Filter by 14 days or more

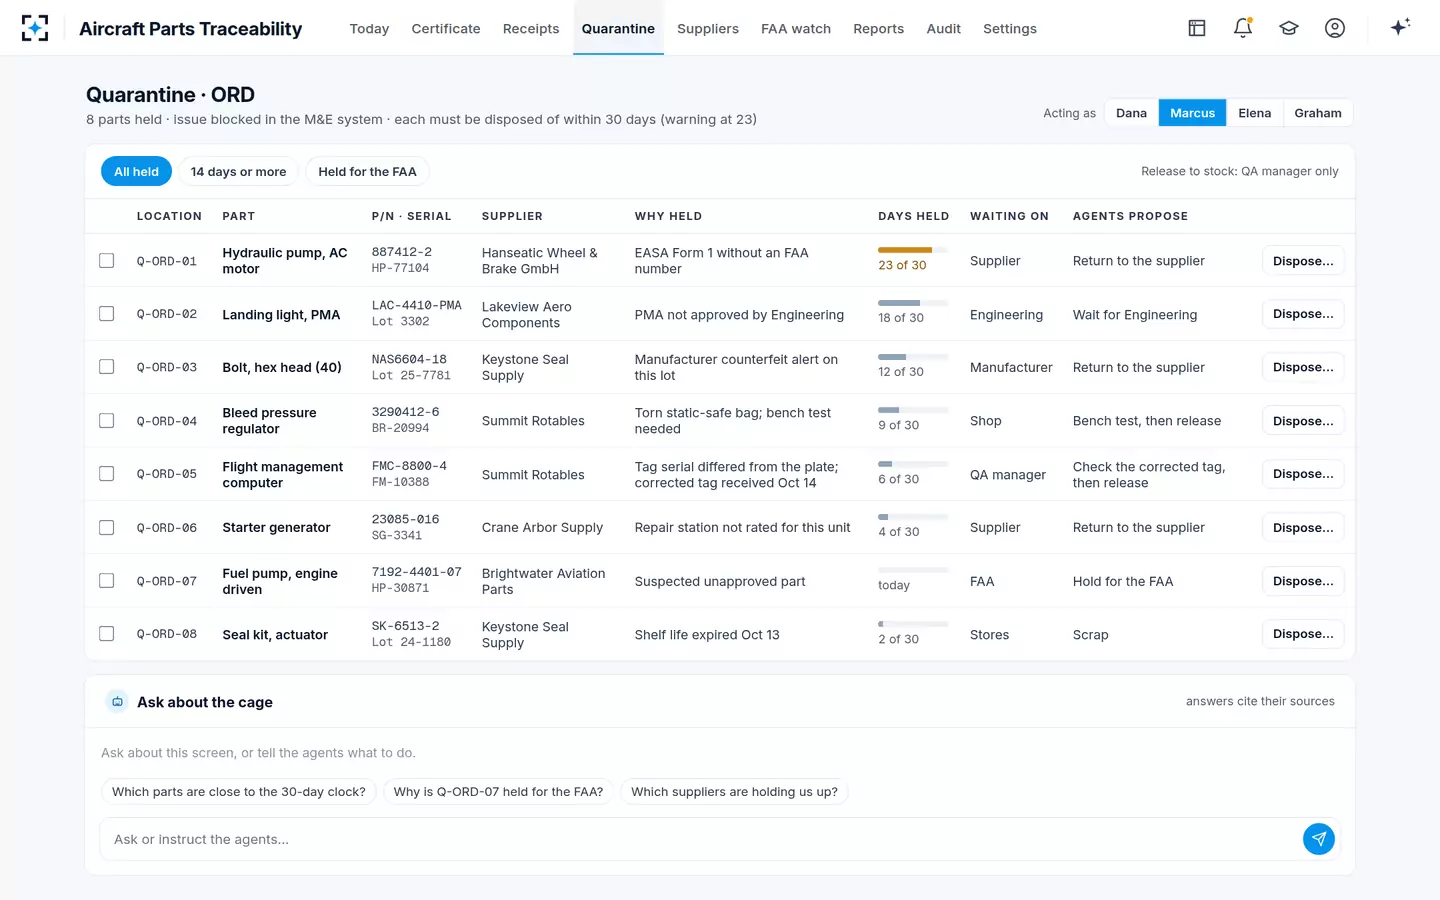(x=238, y=172)
